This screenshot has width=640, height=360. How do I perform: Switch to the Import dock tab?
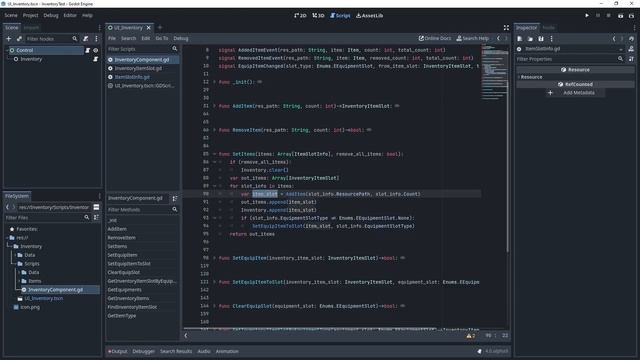[31, 28]
